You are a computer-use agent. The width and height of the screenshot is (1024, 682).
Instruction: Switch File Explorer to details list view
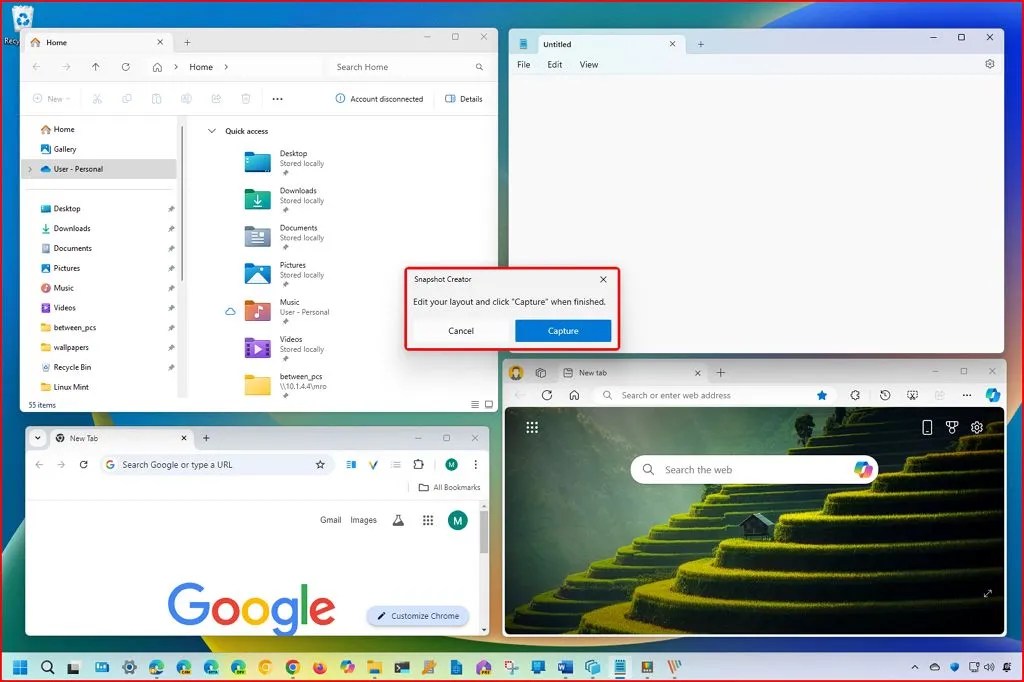click(475, 404)
